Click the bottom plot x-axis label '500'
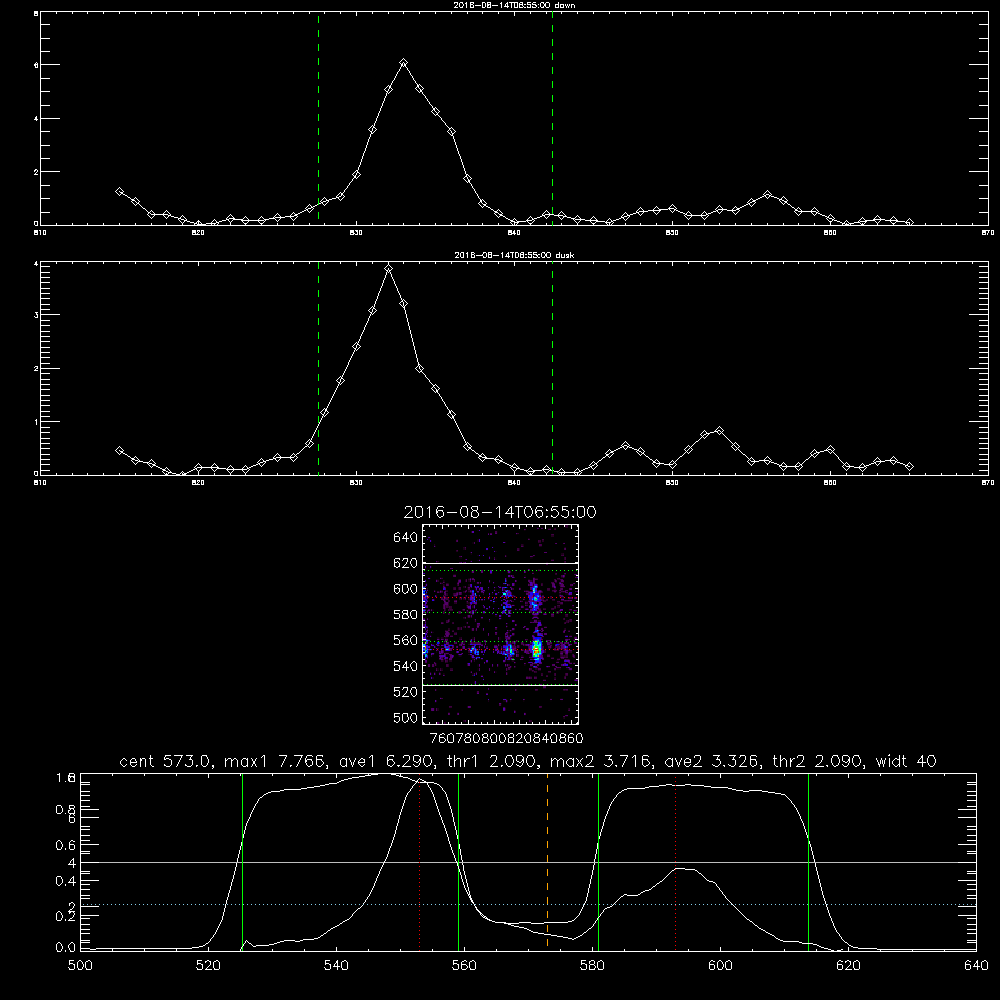Screen dimensions: 1000x1000 [x=80, y=966]
